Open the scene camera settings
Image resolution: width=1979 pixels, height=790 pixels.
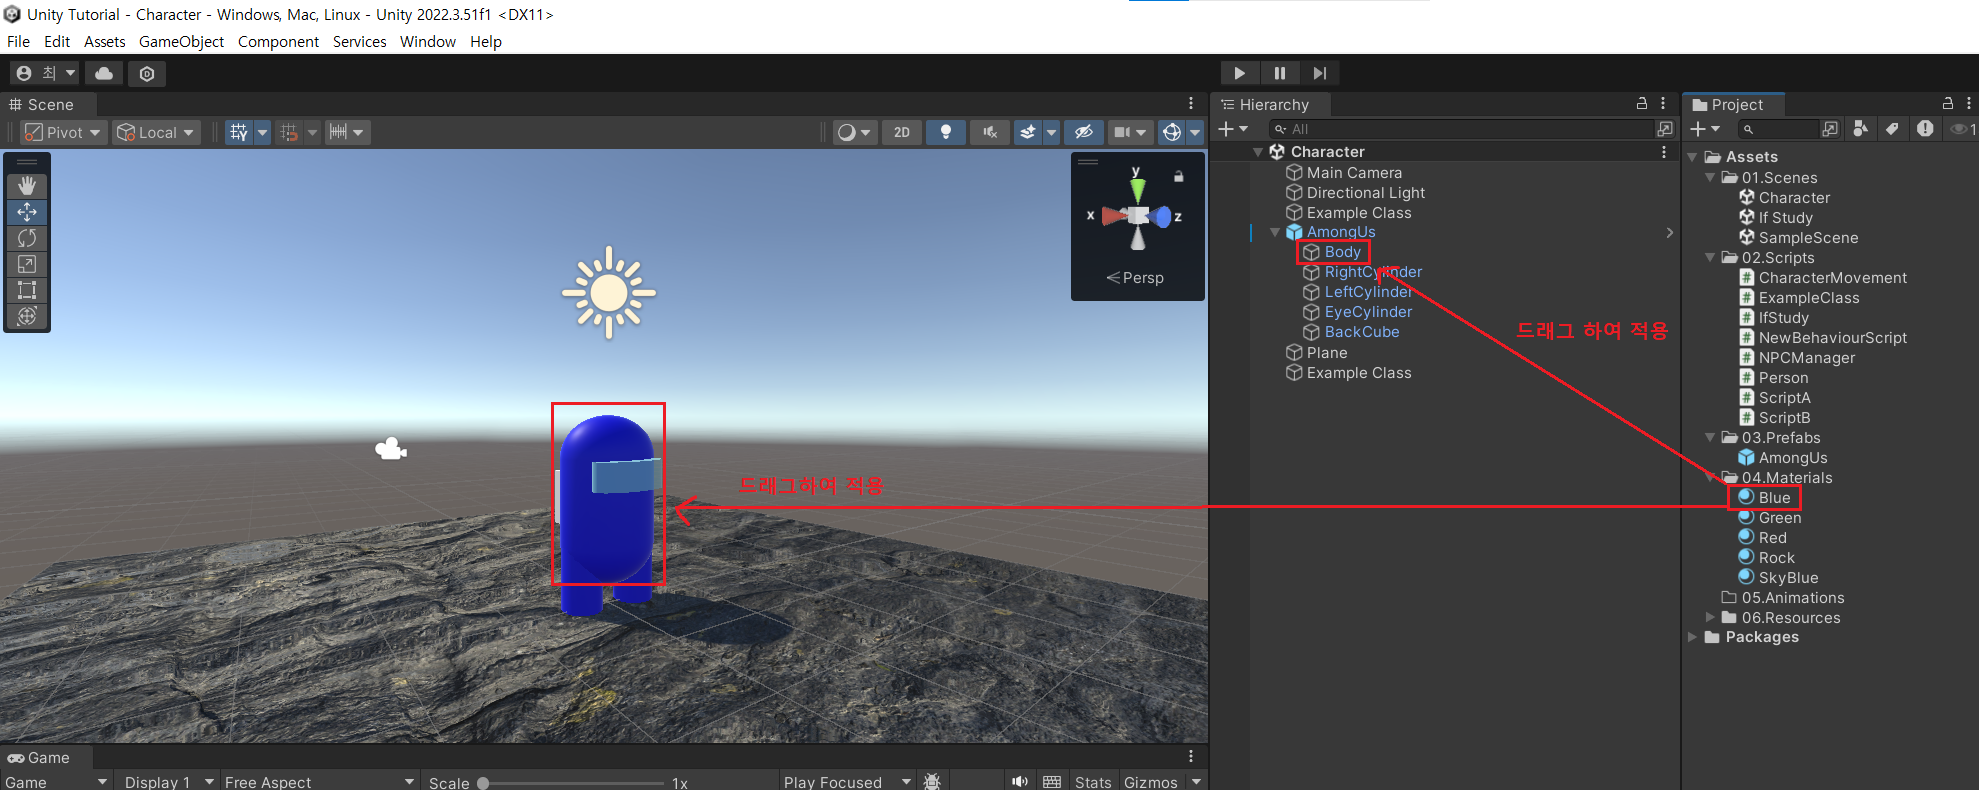click(1130, 132)
